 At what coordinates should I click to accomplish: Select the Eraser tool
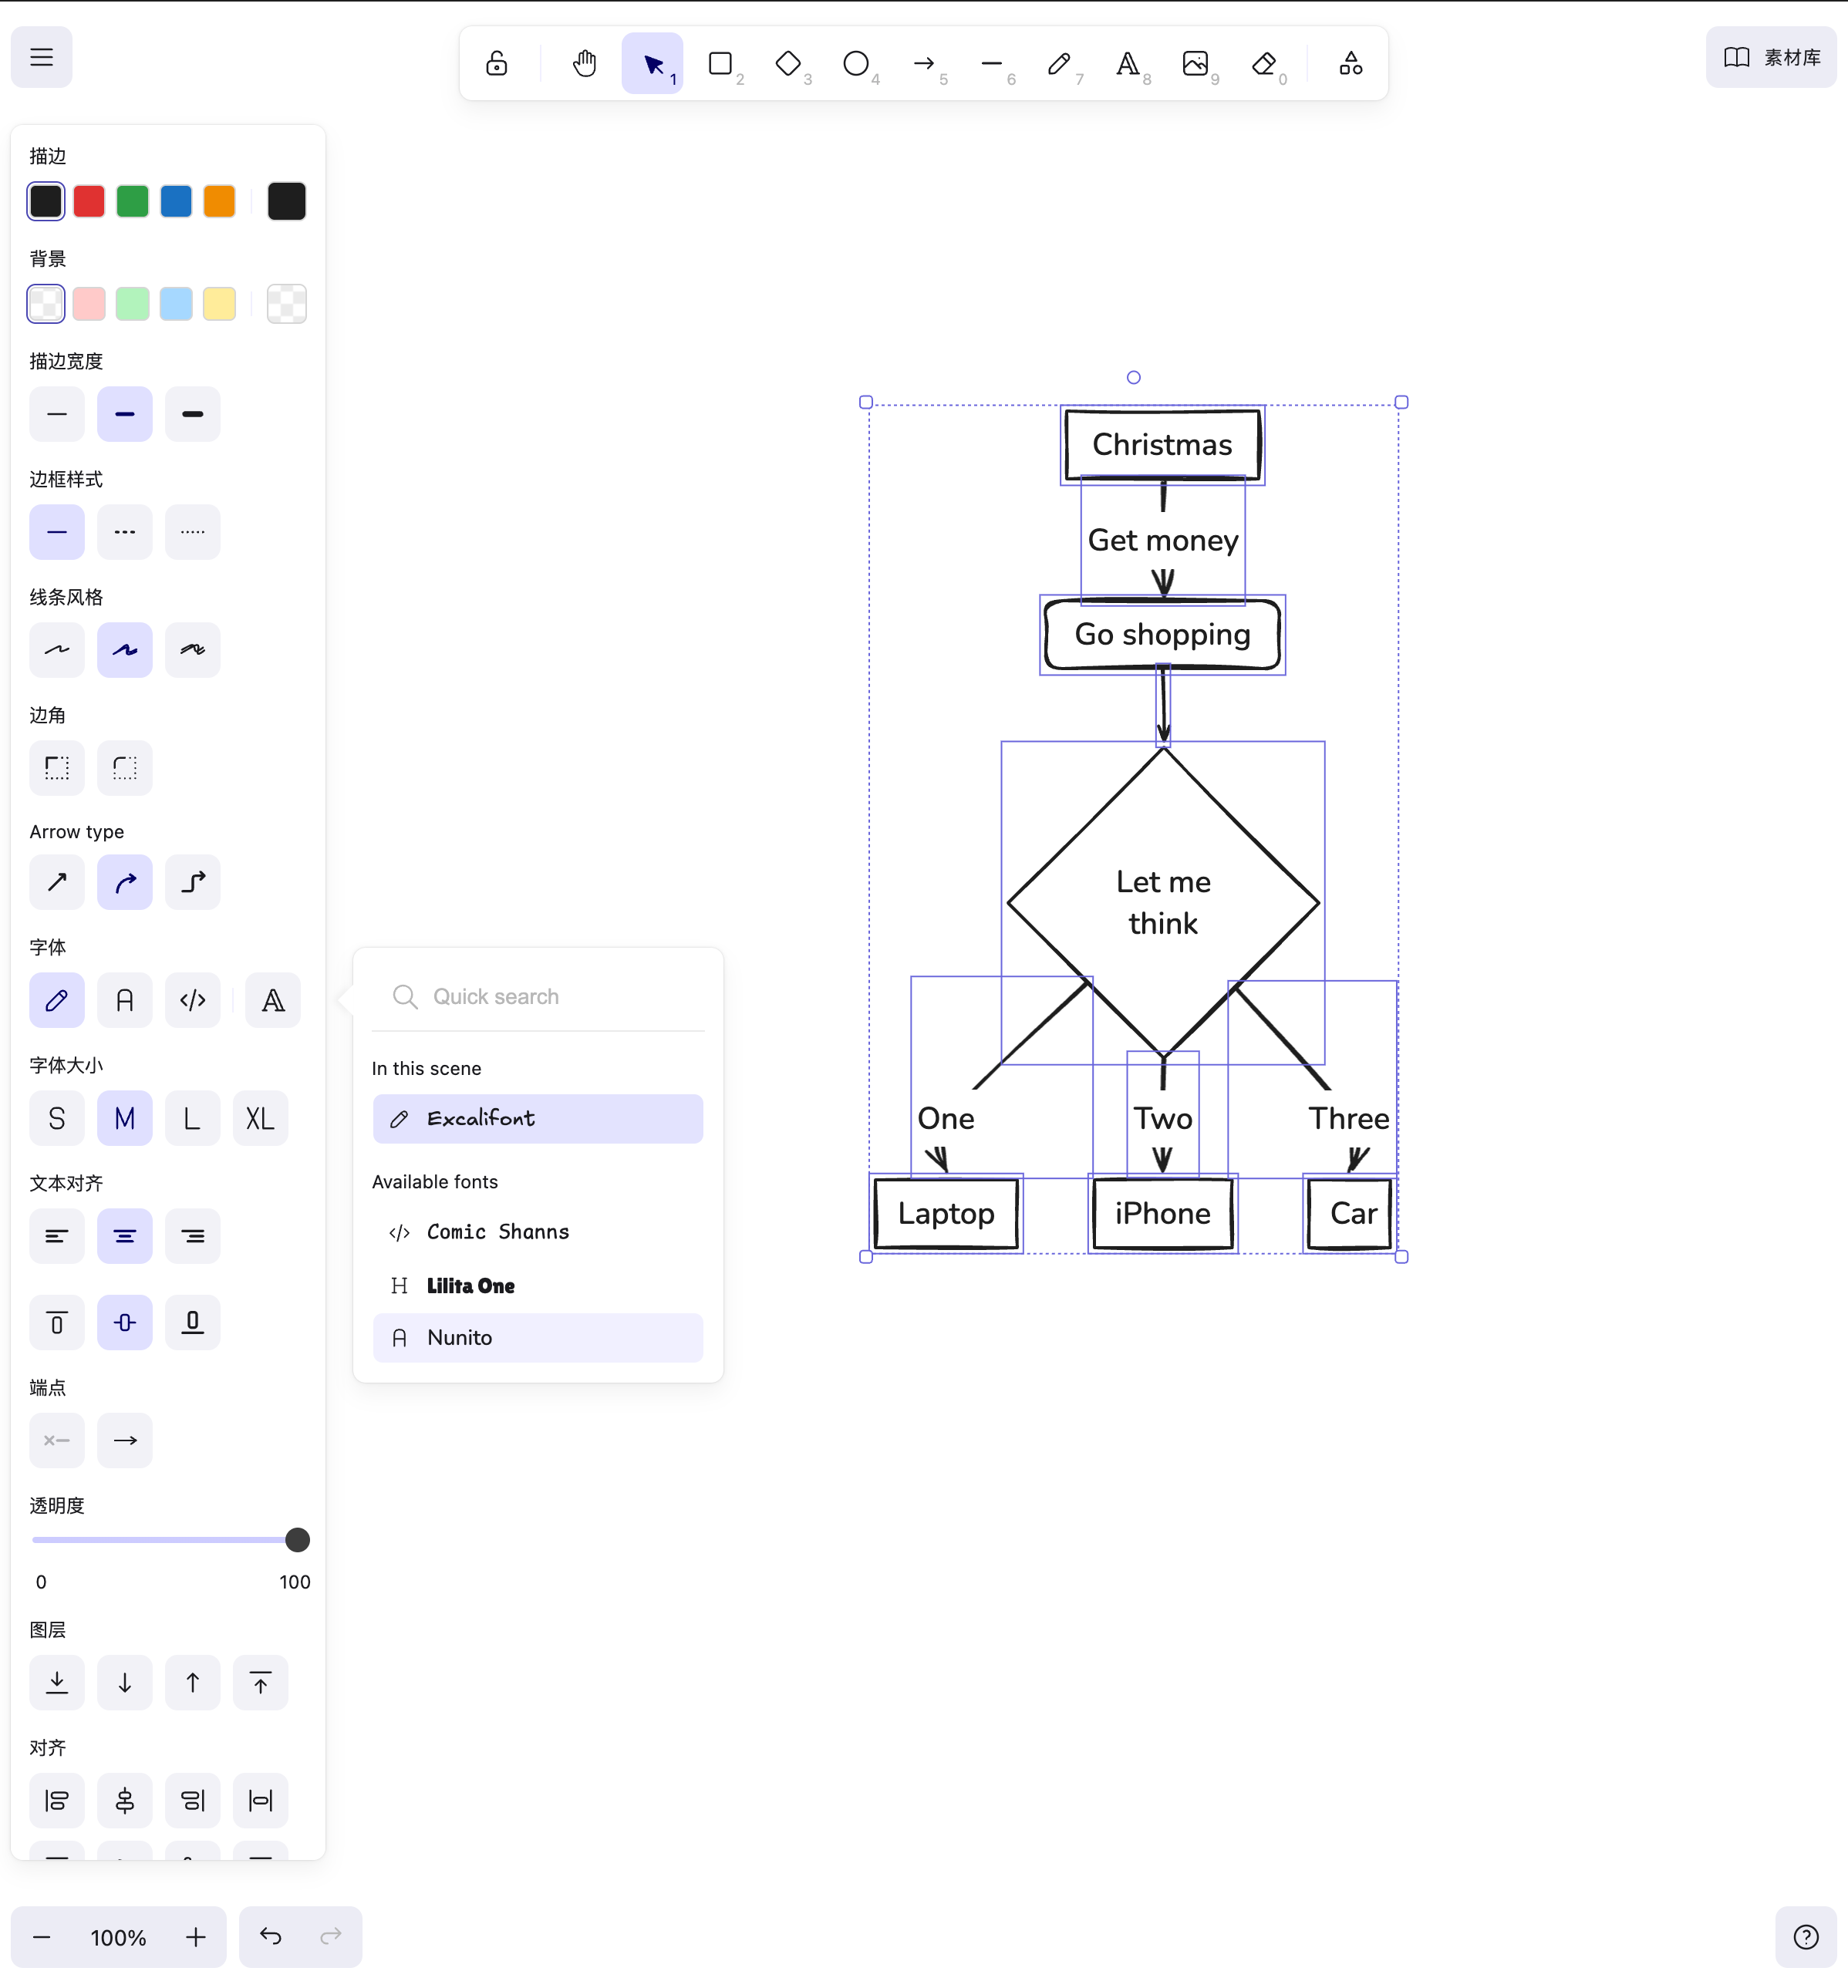click(1264, 64)
